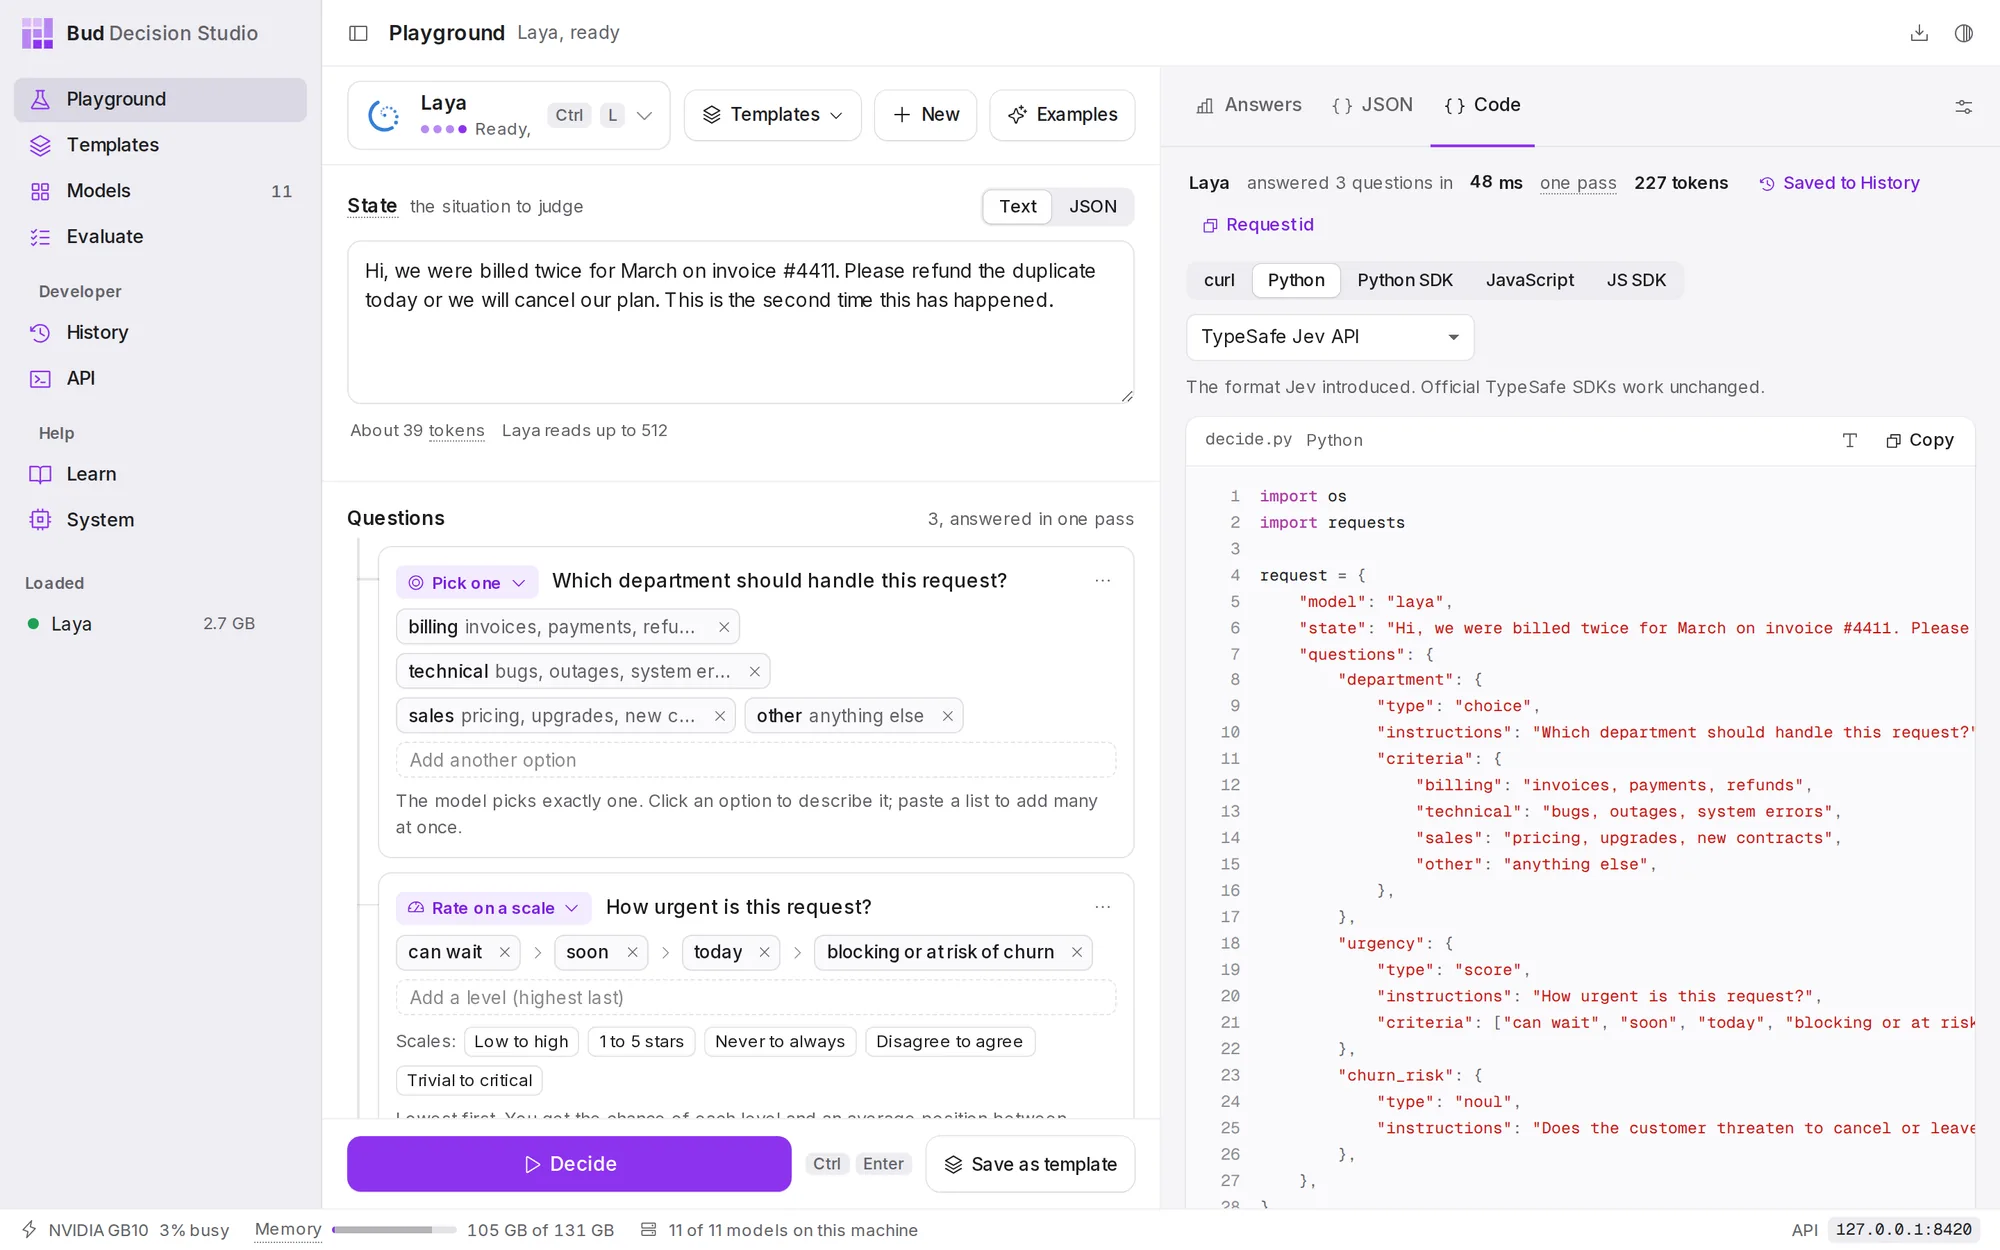Viewport: 2000px width, 1250px height.
Task: Select the JS SDK code language
Action: point(1636,281)
